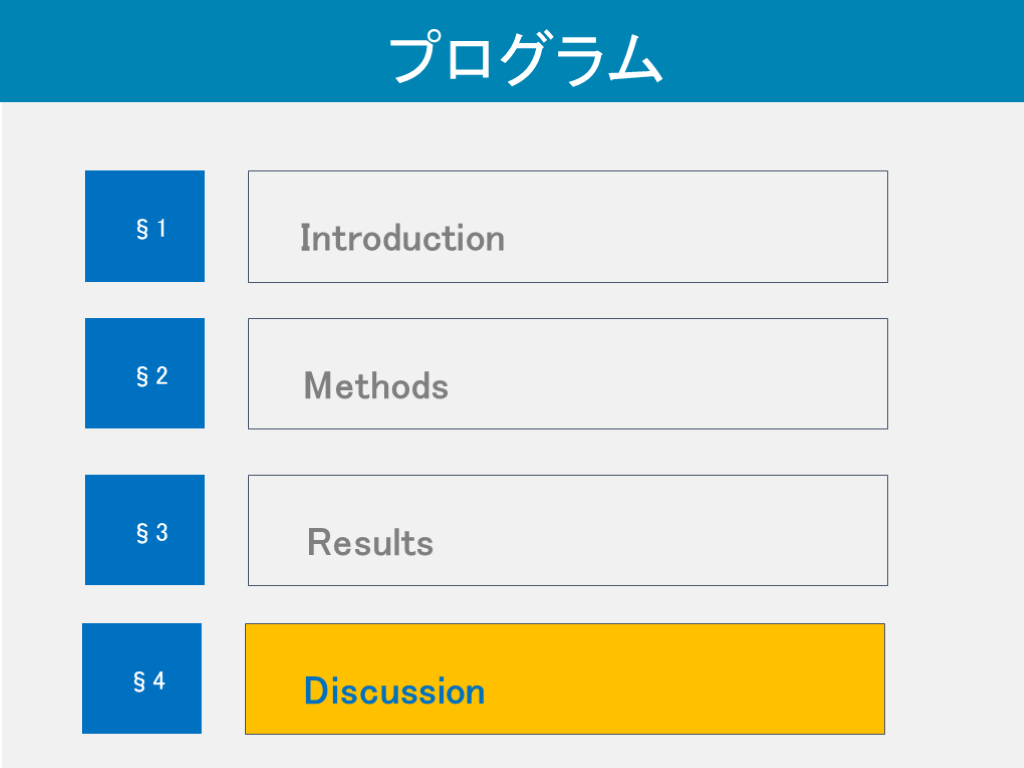Click the blue header banner beside title
This screenshot has width=1024, height=768.
coord(850,50)
